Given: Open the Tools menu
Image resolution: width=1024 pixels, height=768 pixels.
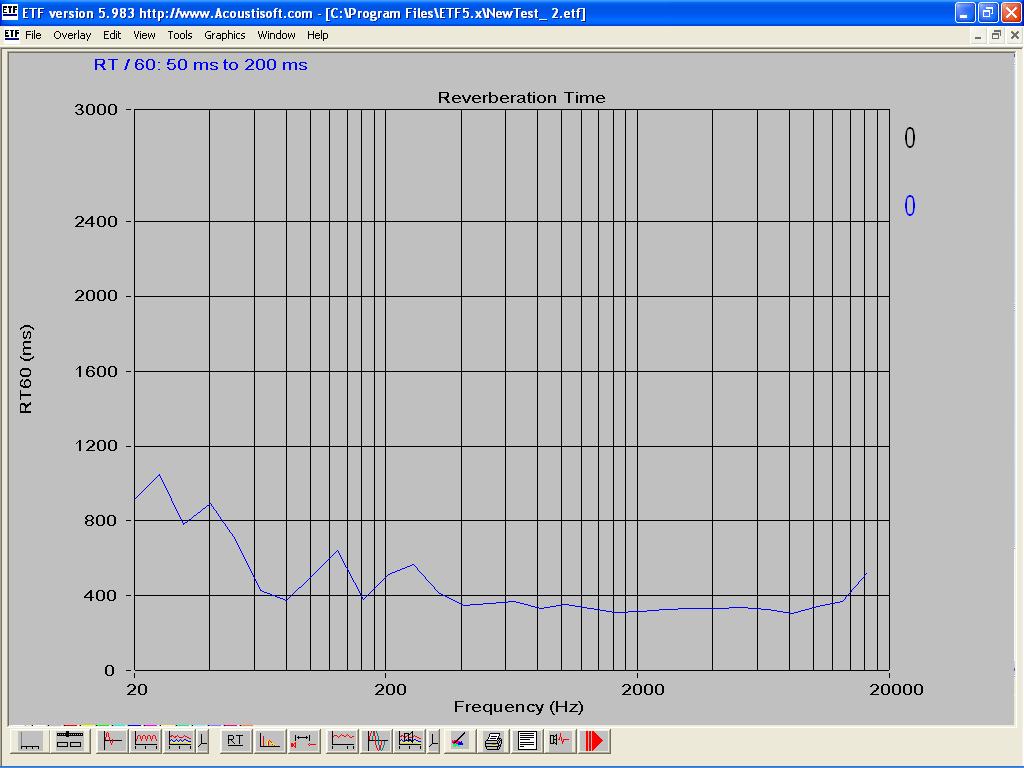Looking at the screenshot, I should pyautogui.click(x=180, y=35).
